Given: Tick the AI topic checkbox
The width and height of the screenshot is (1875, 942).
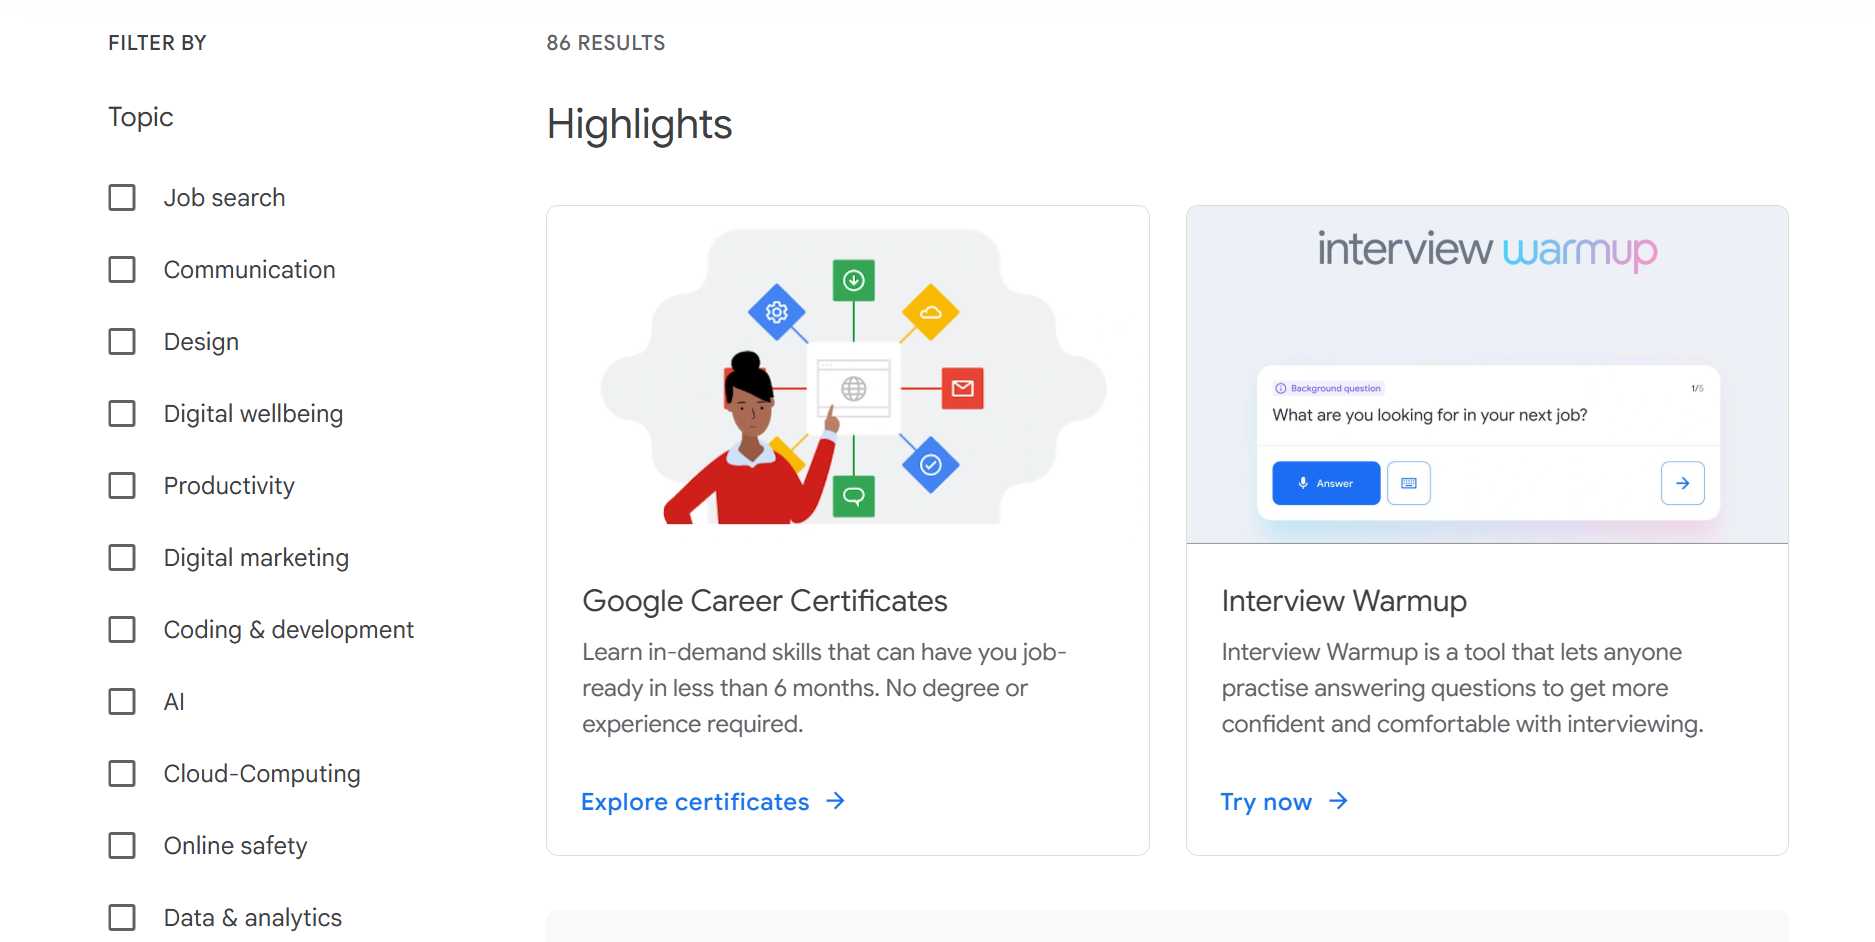Looking at the screenshot, I should 122,702.
